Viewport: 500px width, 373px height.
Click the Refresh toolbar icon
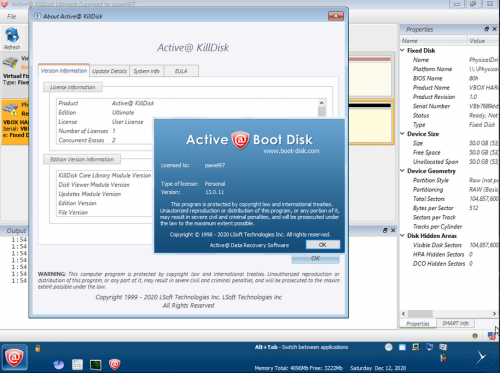[x=12, y=39]
